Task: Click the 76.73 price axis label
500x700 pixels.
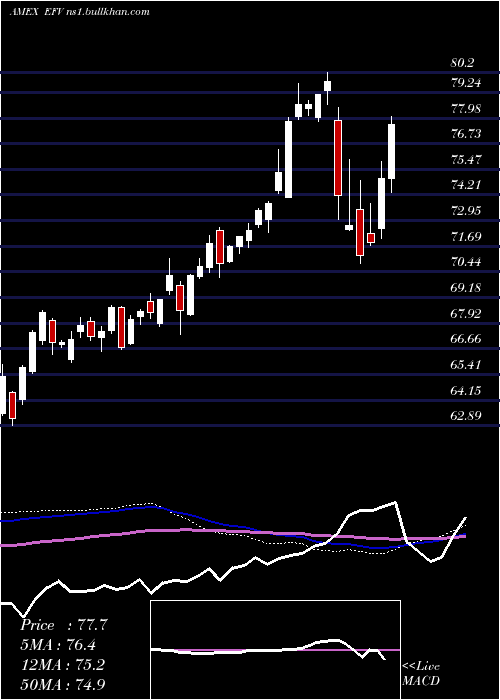Action: [466, 134]
